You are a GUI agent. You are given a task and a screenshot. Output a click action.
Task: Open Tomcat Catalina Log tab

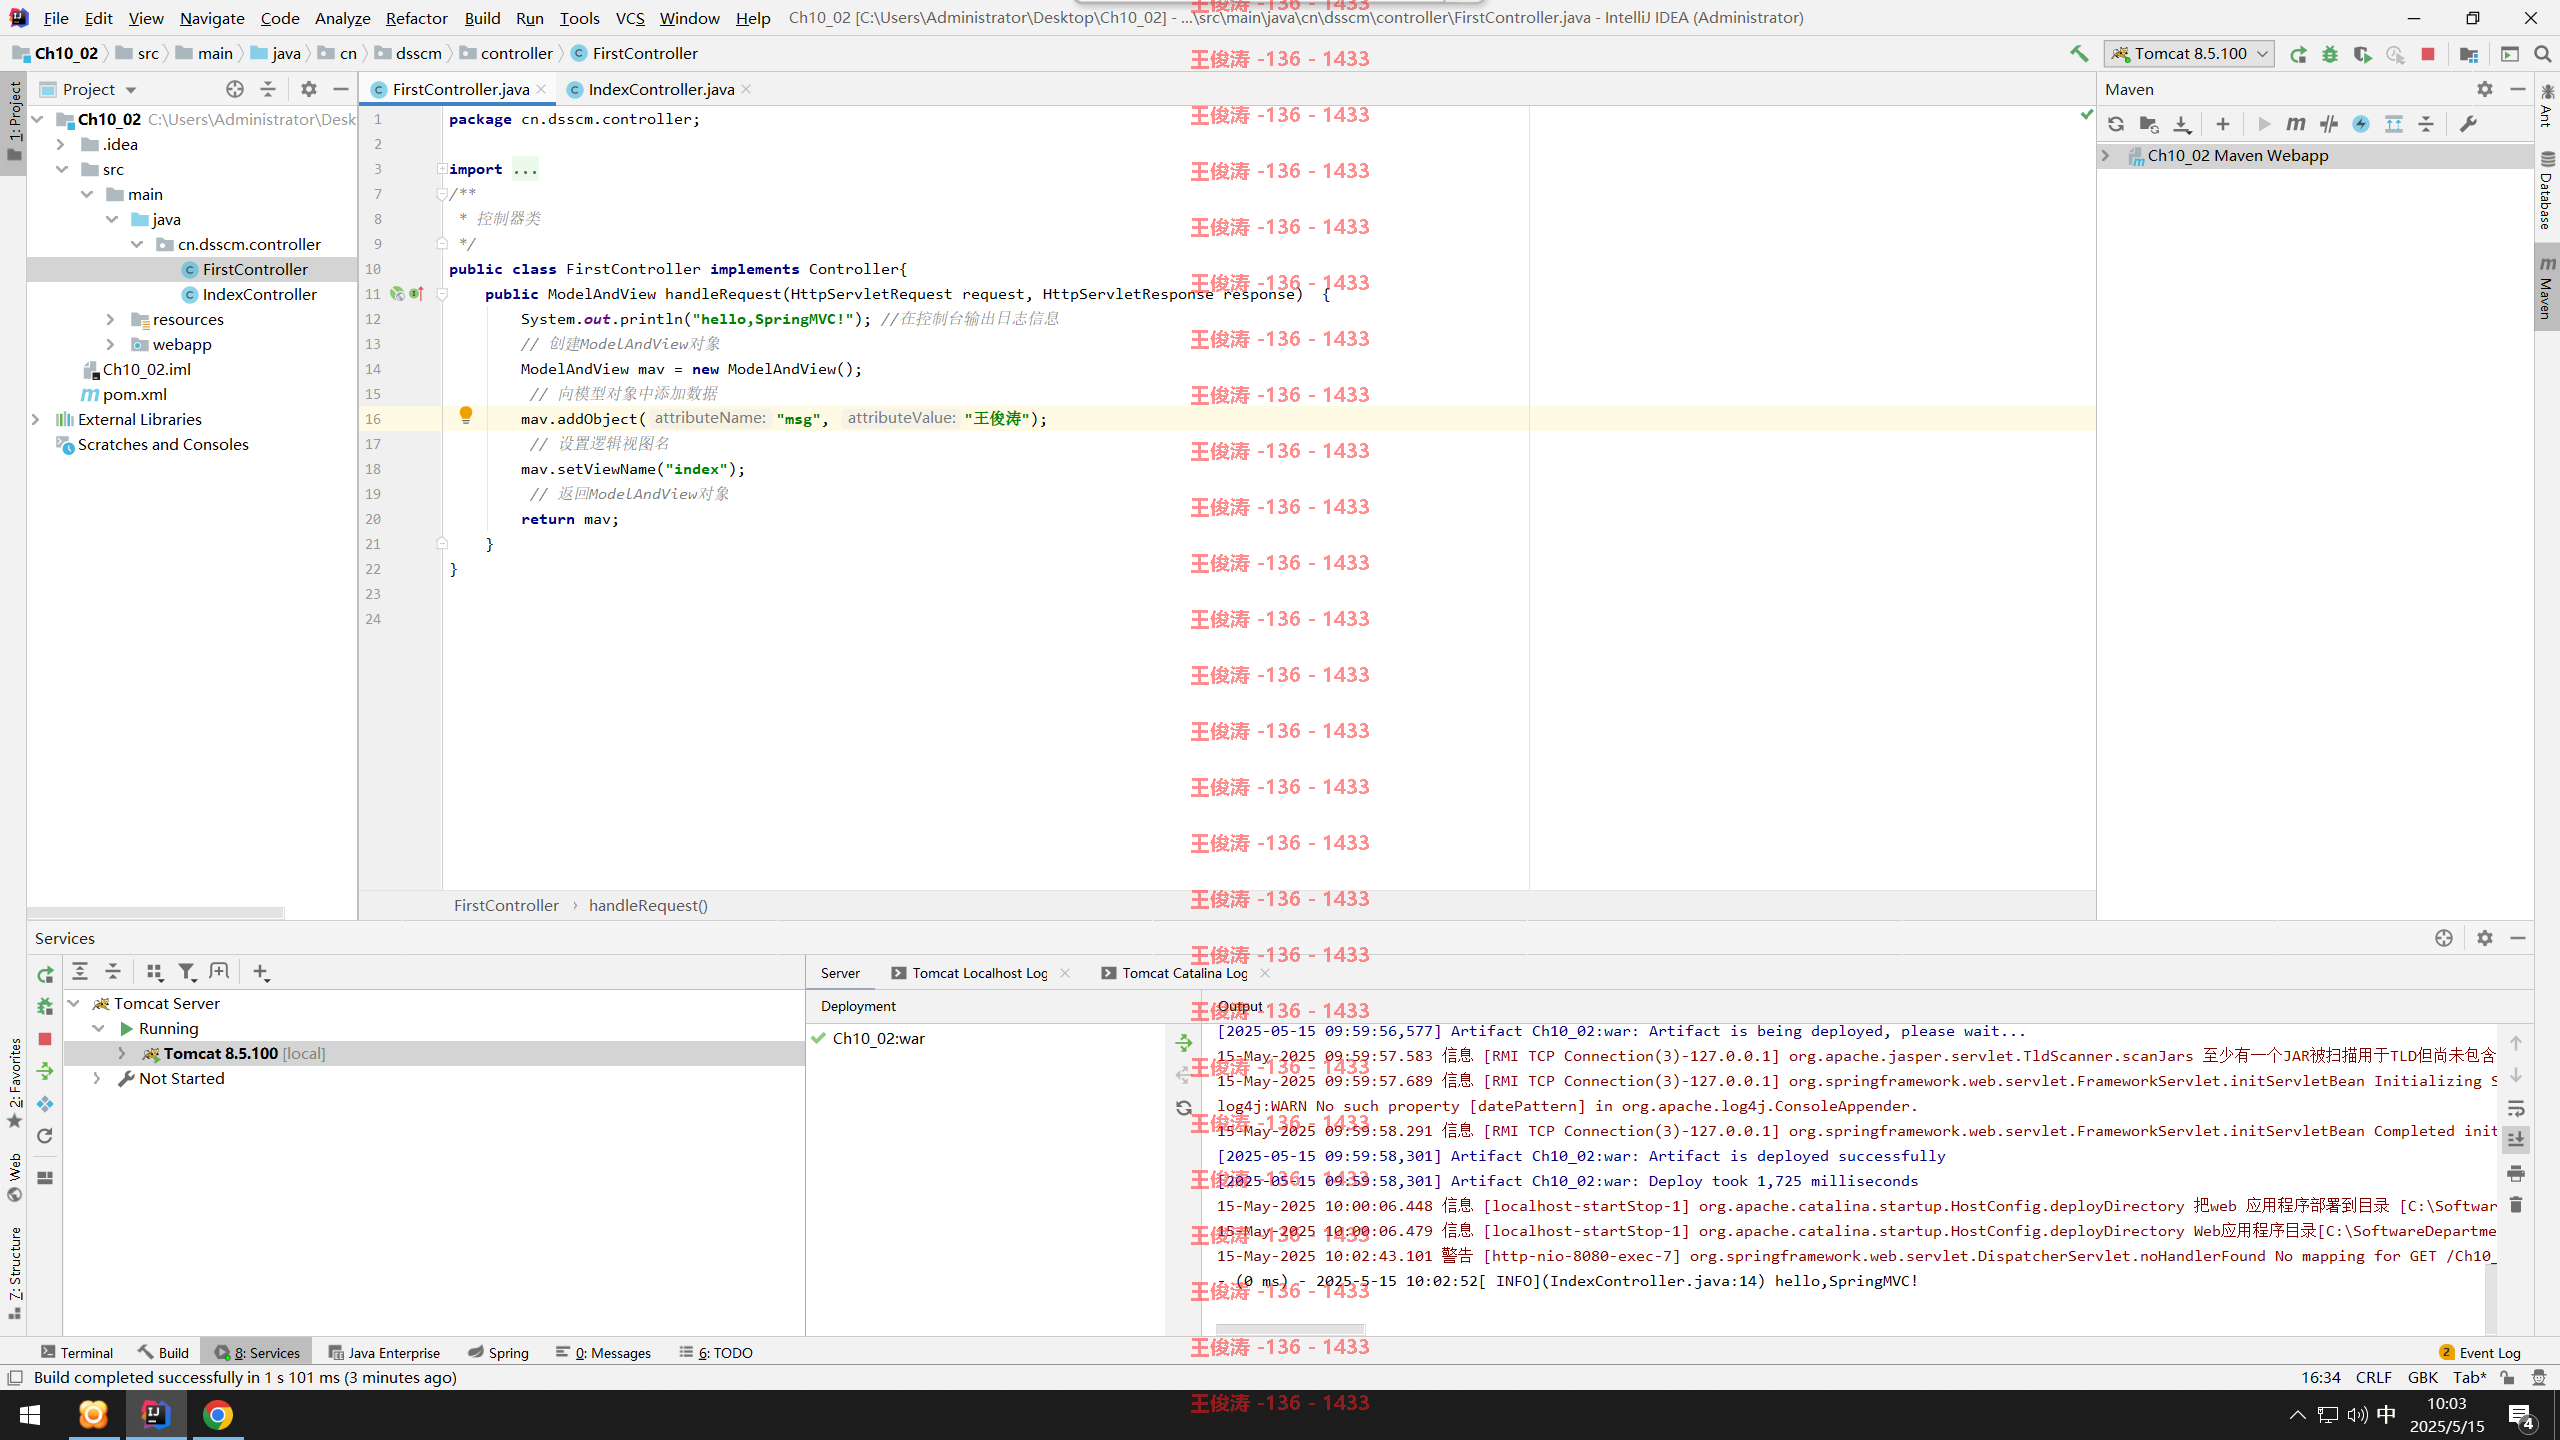1184,973
